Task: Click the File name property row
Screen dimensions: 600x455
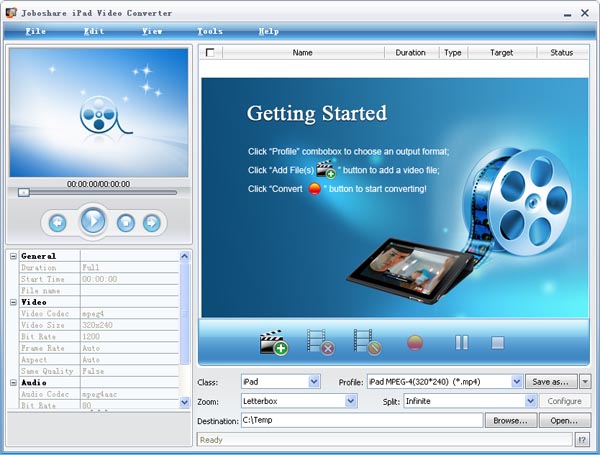Action: pos(99,291)
